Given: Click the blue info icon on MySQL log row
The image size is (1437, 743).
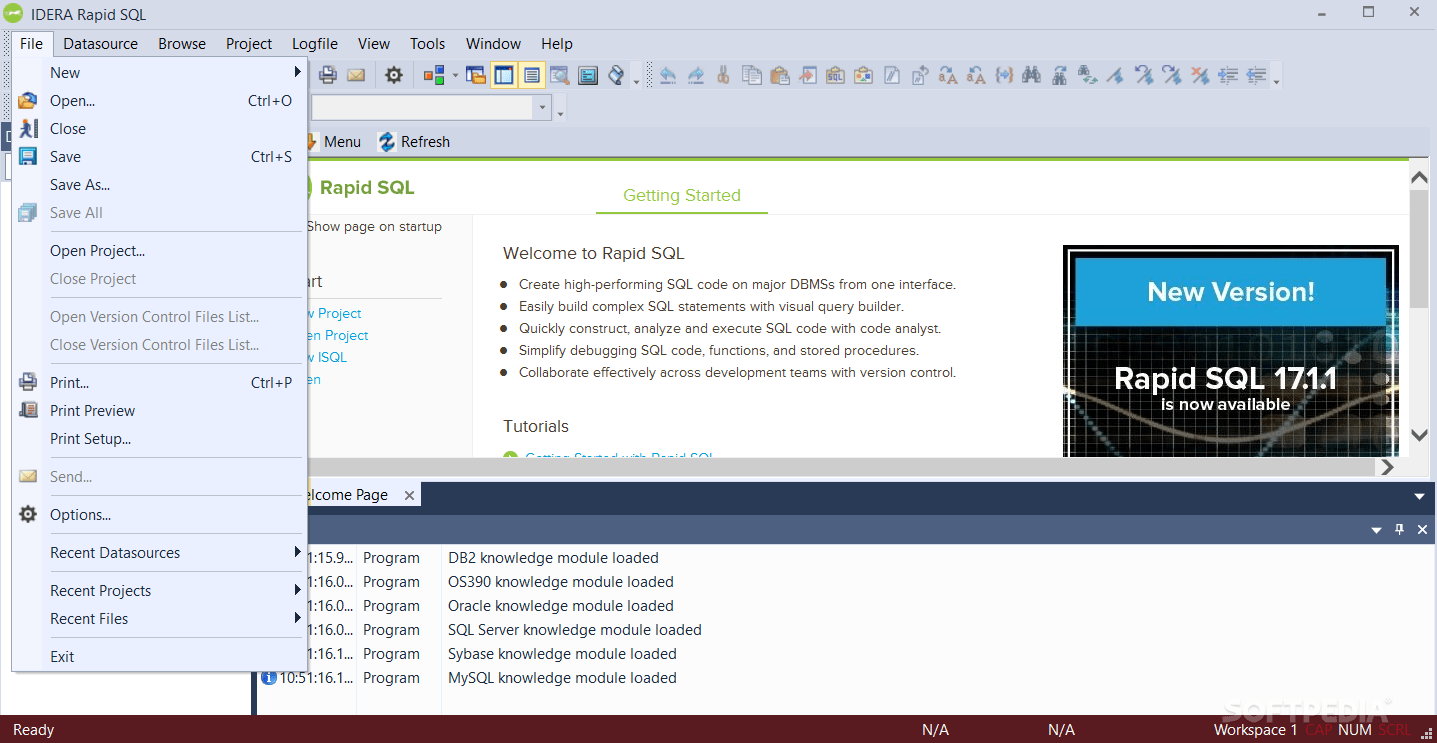Looking at the screenshot, I should 268,678.
